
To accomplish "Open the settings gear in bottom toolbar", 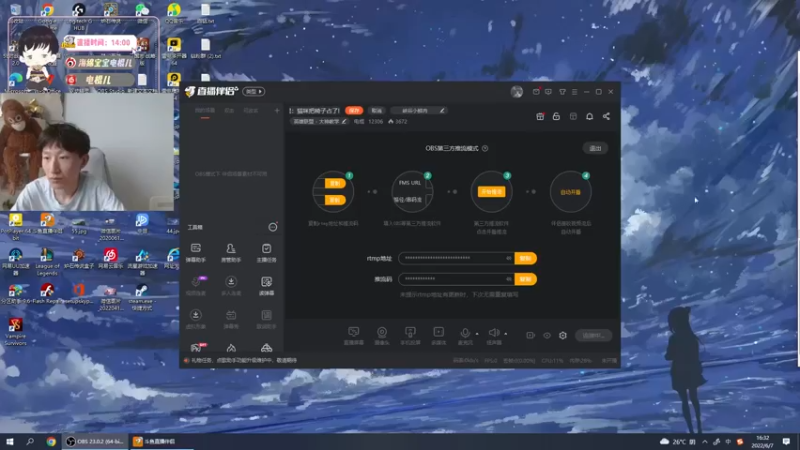I will [x=563, y=335].
